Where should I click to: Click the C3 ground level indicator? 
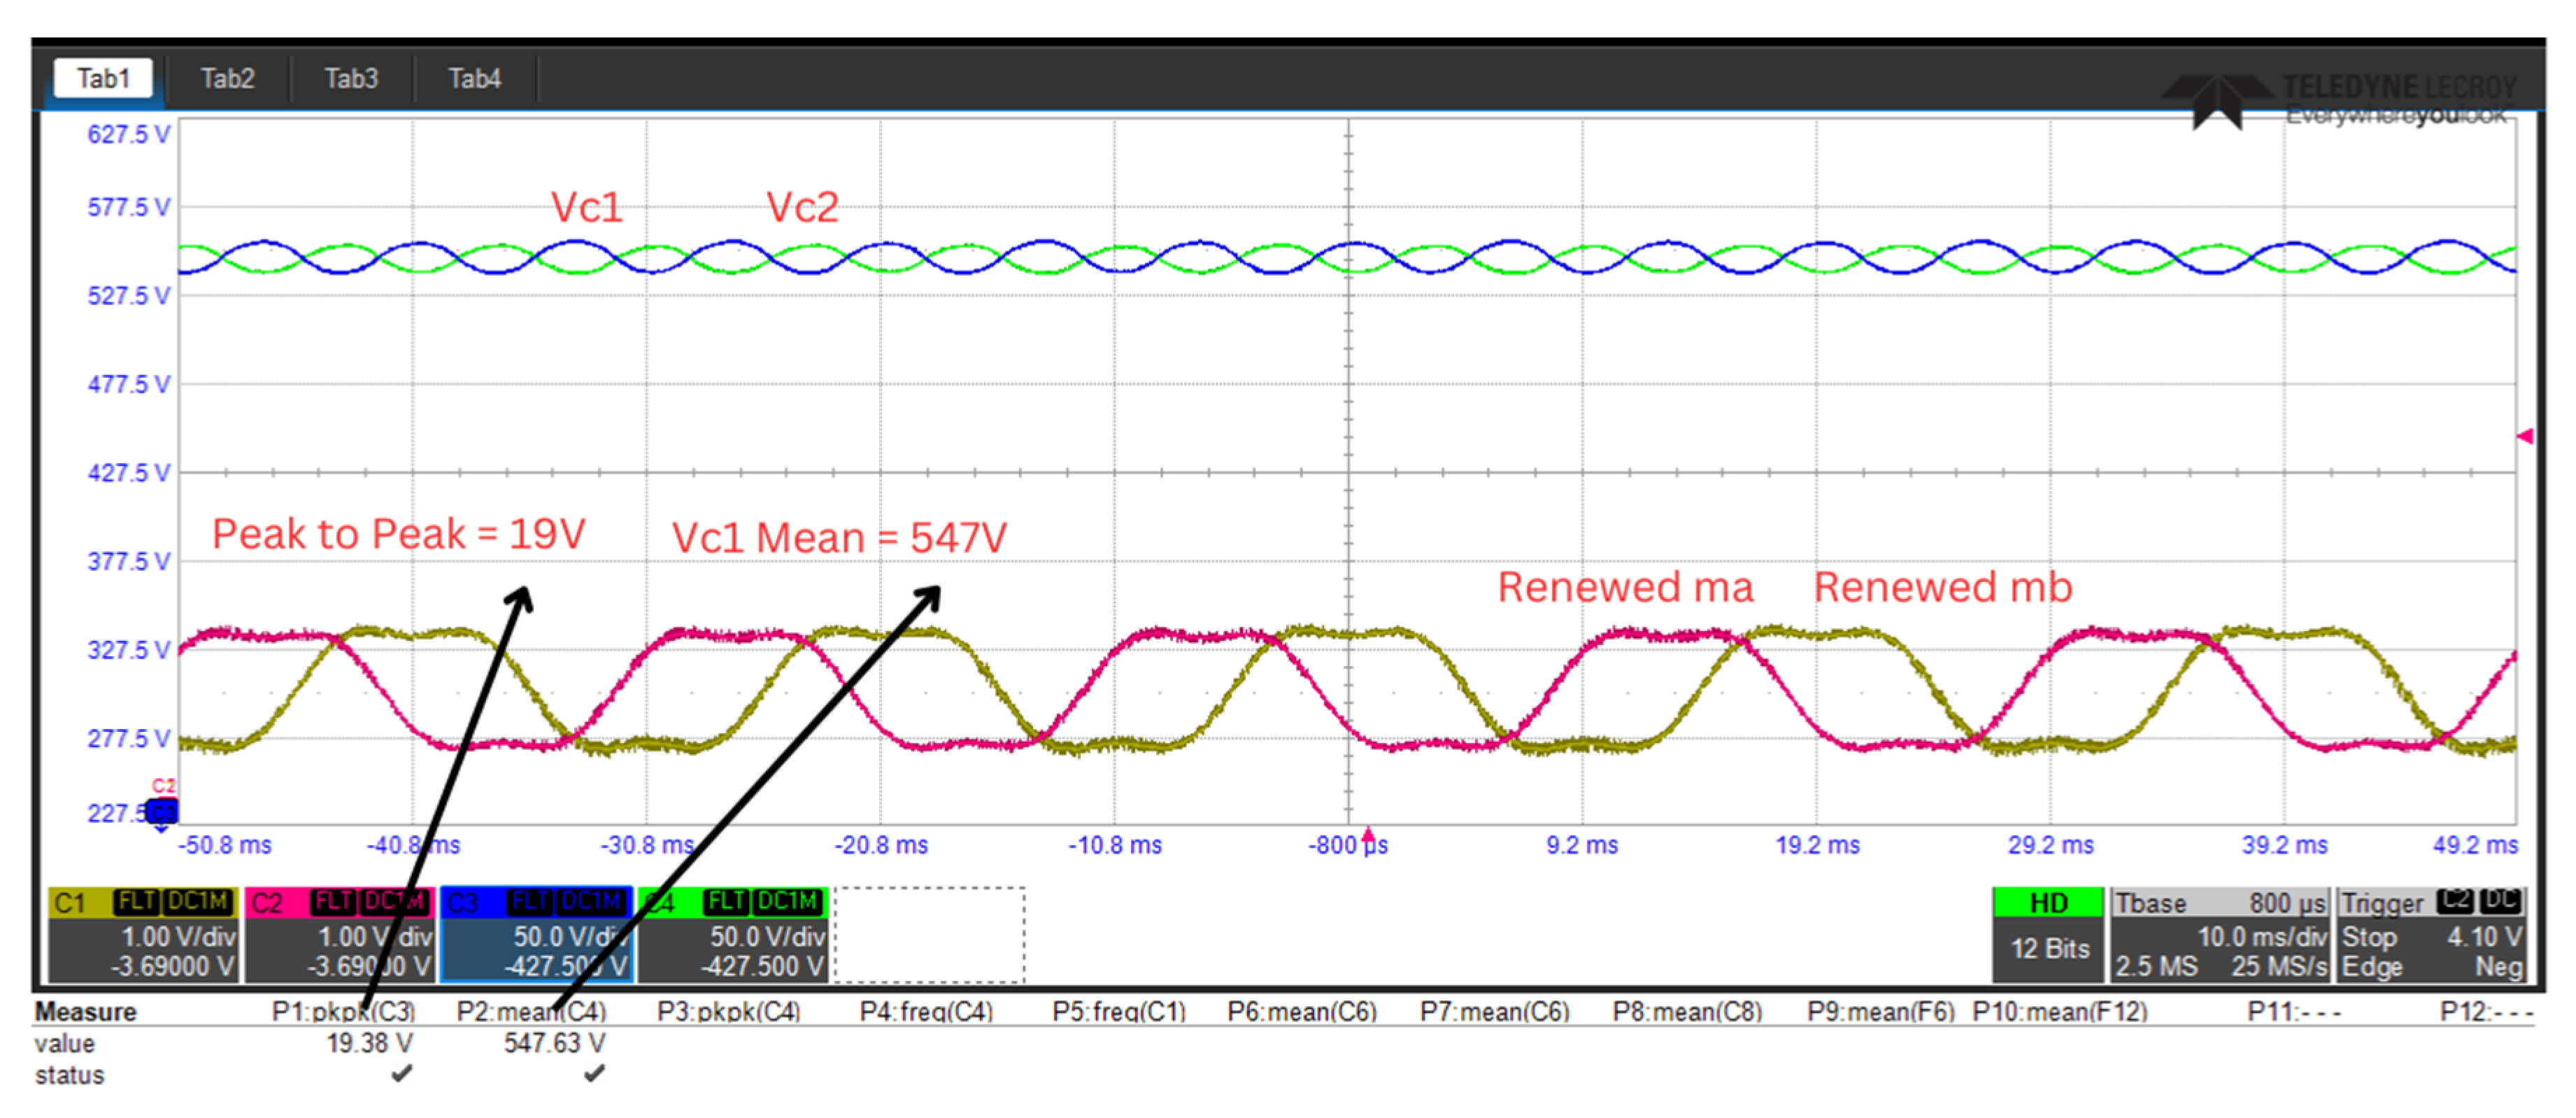(x=162, y=812)
